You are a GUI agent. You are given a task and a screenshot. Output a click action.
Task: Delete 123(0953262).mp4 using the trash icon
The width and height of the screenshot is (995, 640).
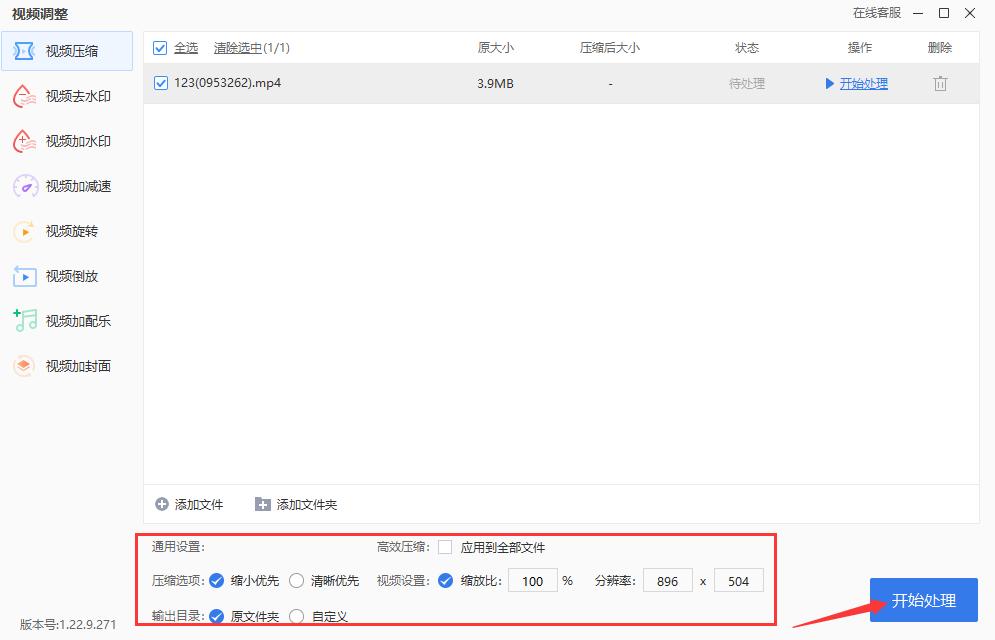coord(940,84)
